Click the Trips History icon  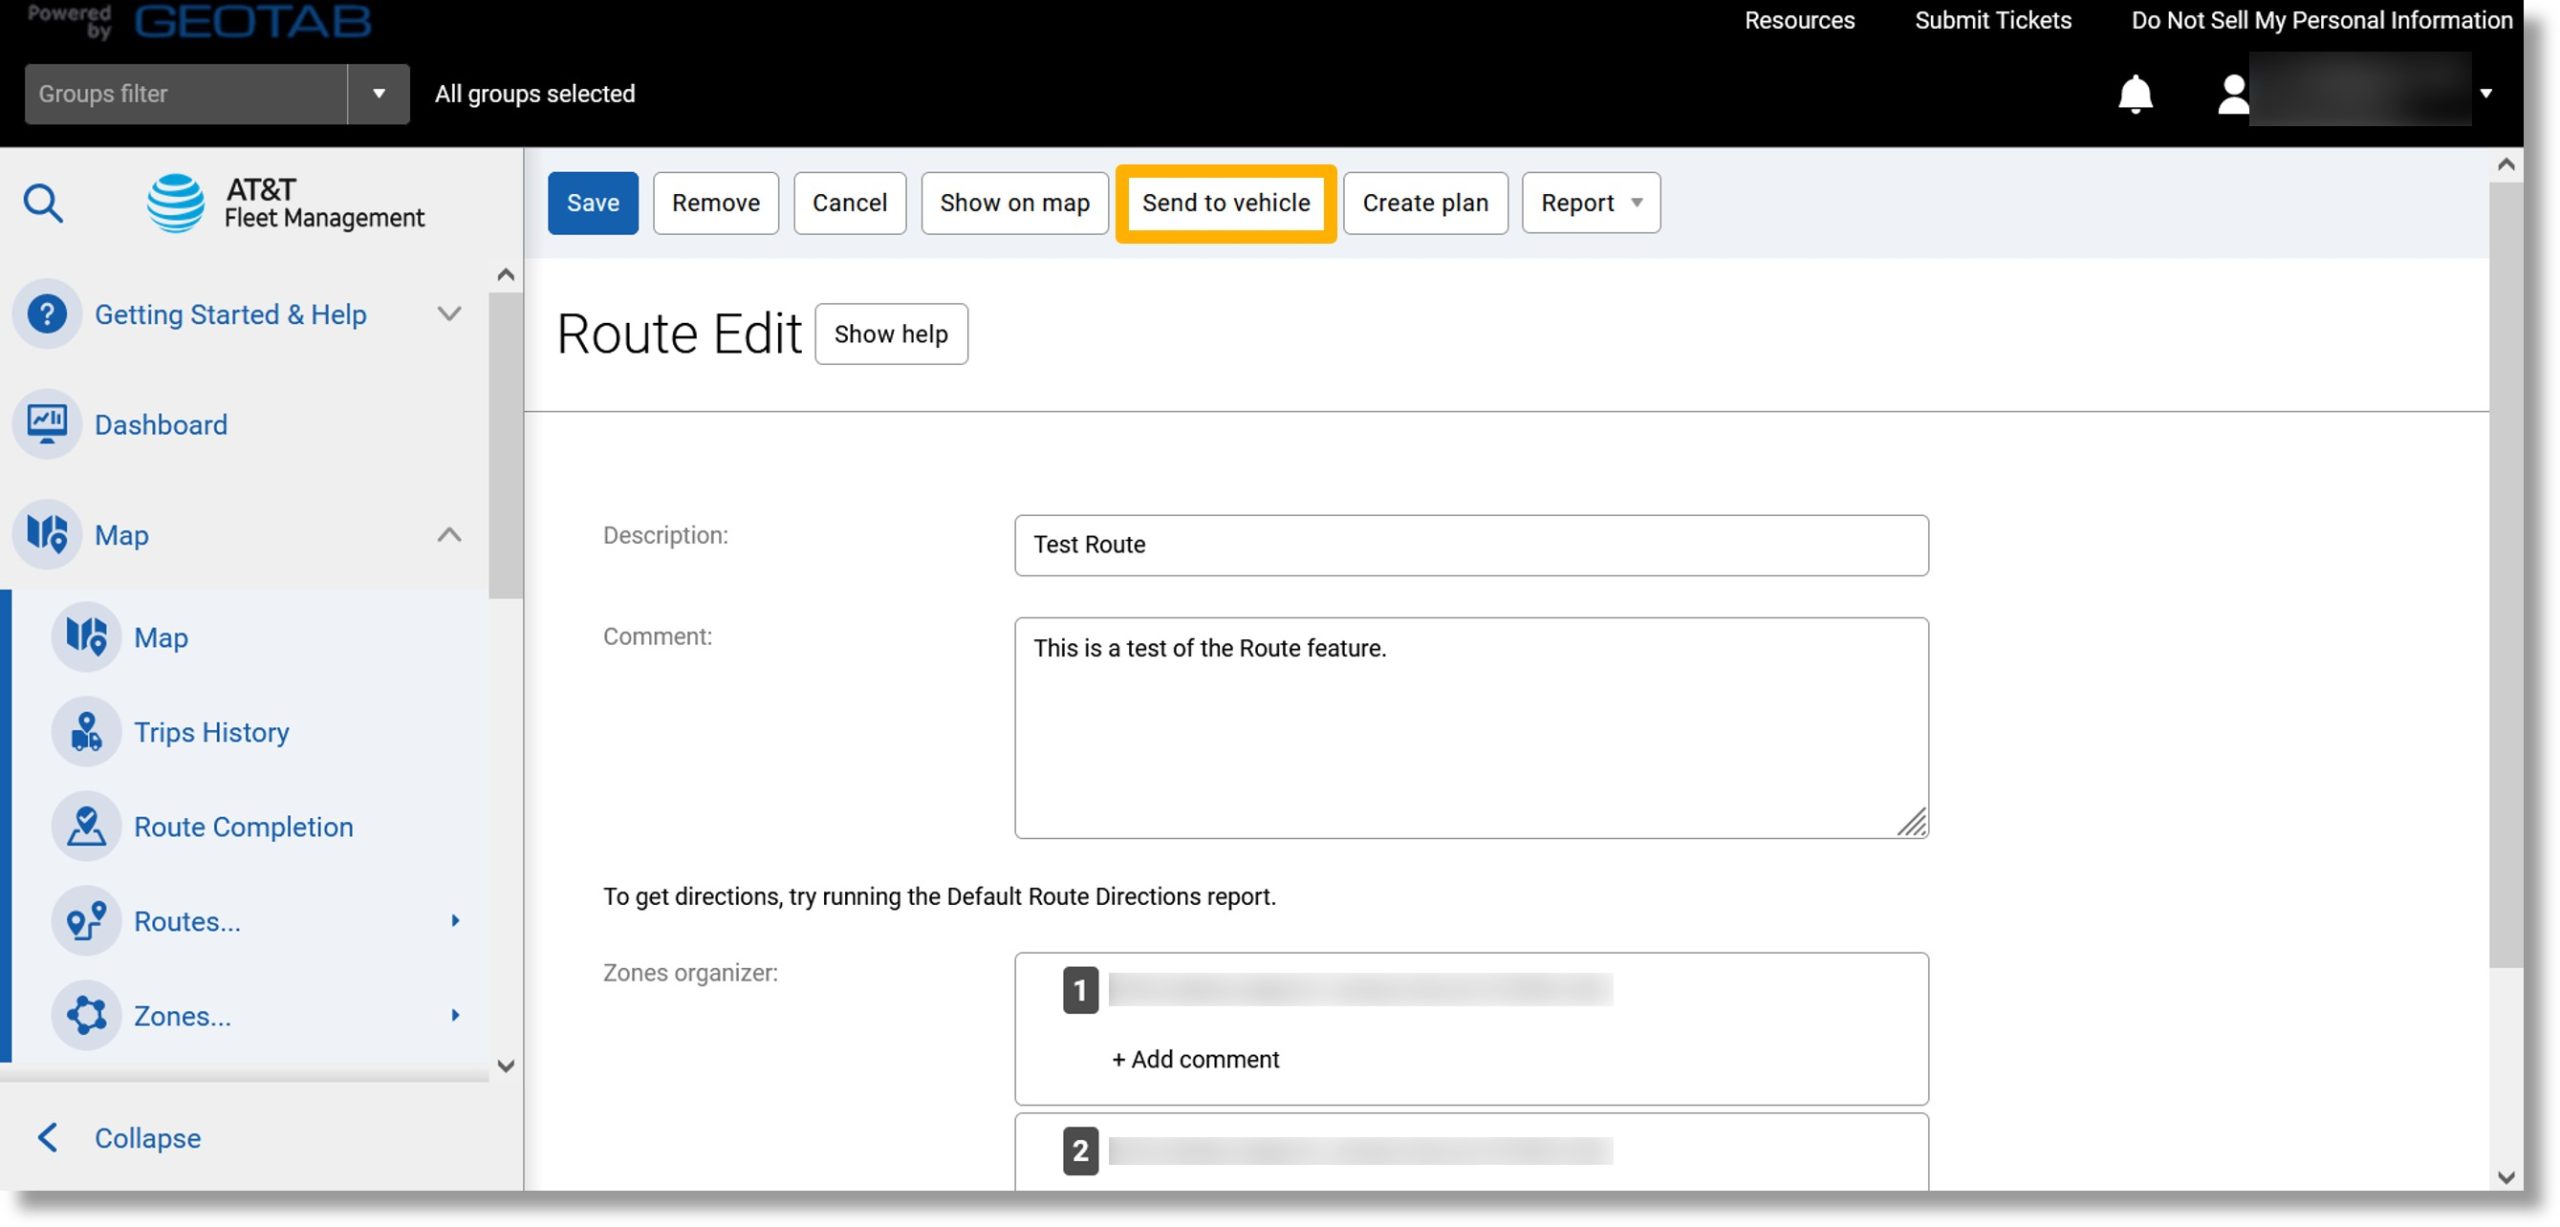(87, 731)
